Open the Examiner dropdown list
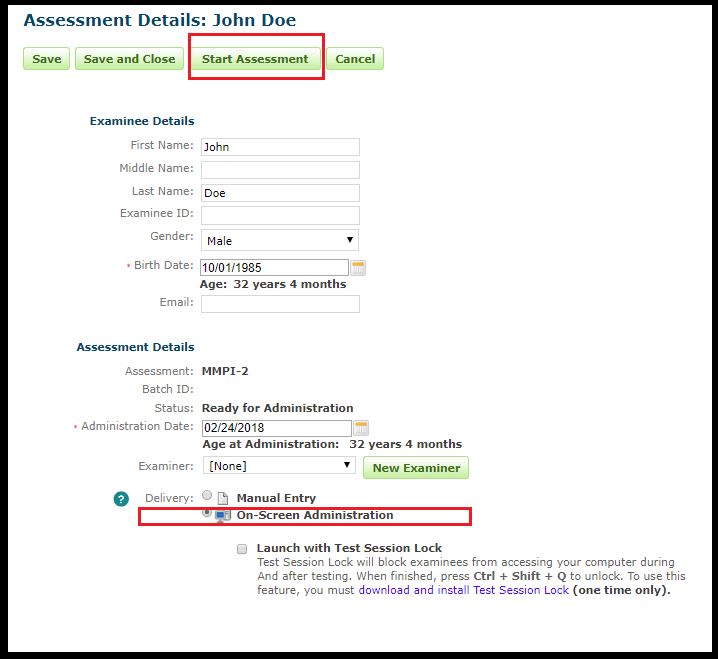The image size is (718, 659). coord(279,466)
